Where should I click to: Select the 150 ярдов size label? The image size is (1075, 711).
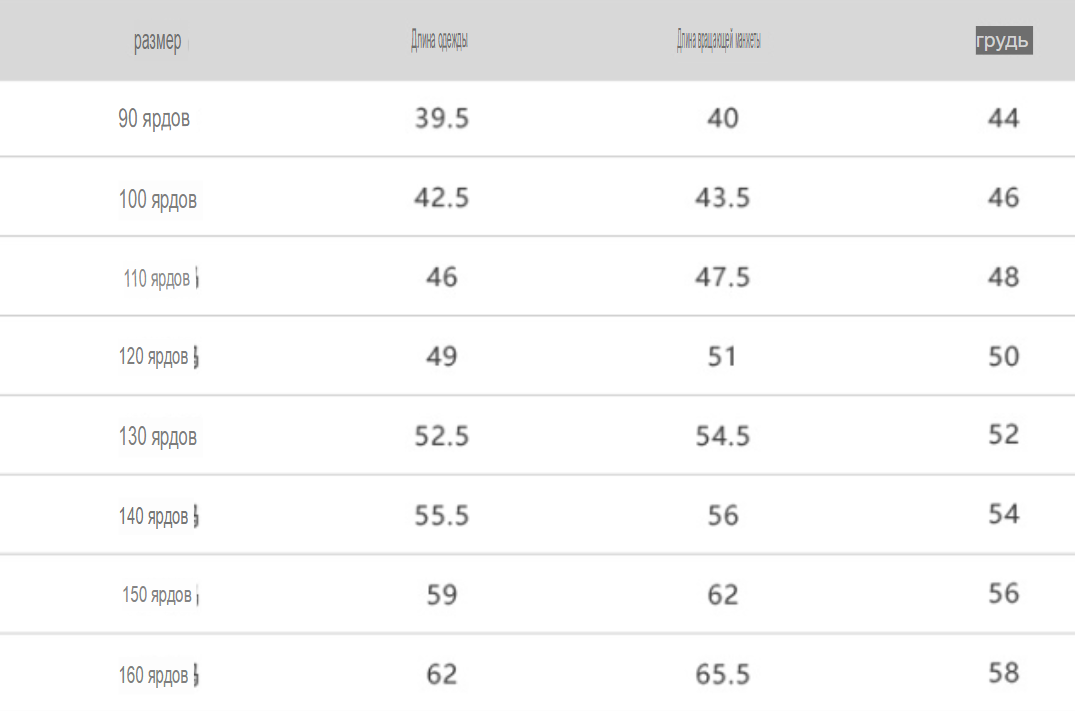tap(157, 595)
